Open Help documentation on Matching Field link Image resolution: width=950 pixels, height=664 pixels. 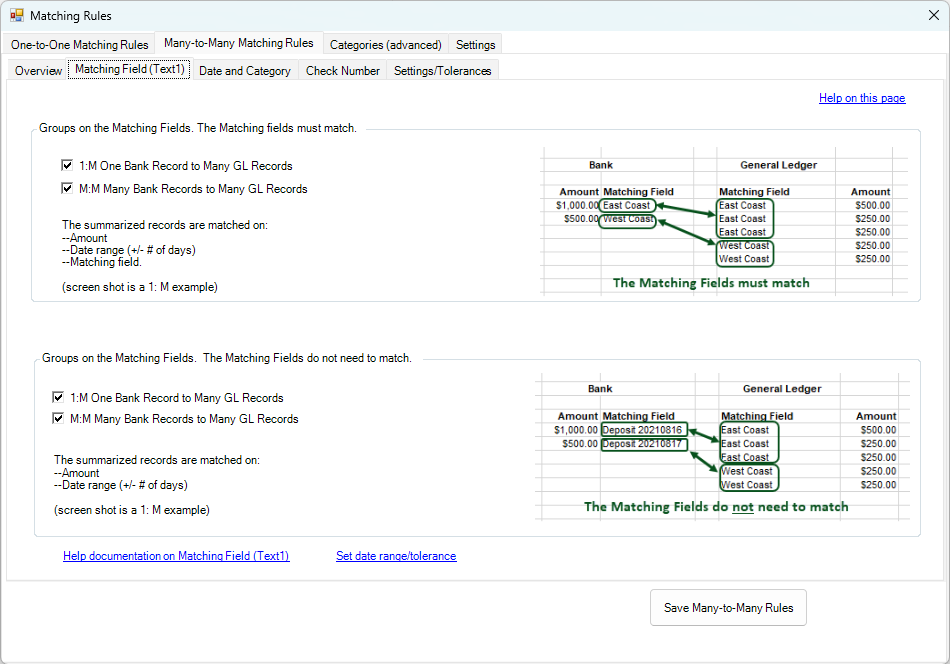[x=176, y=556]
